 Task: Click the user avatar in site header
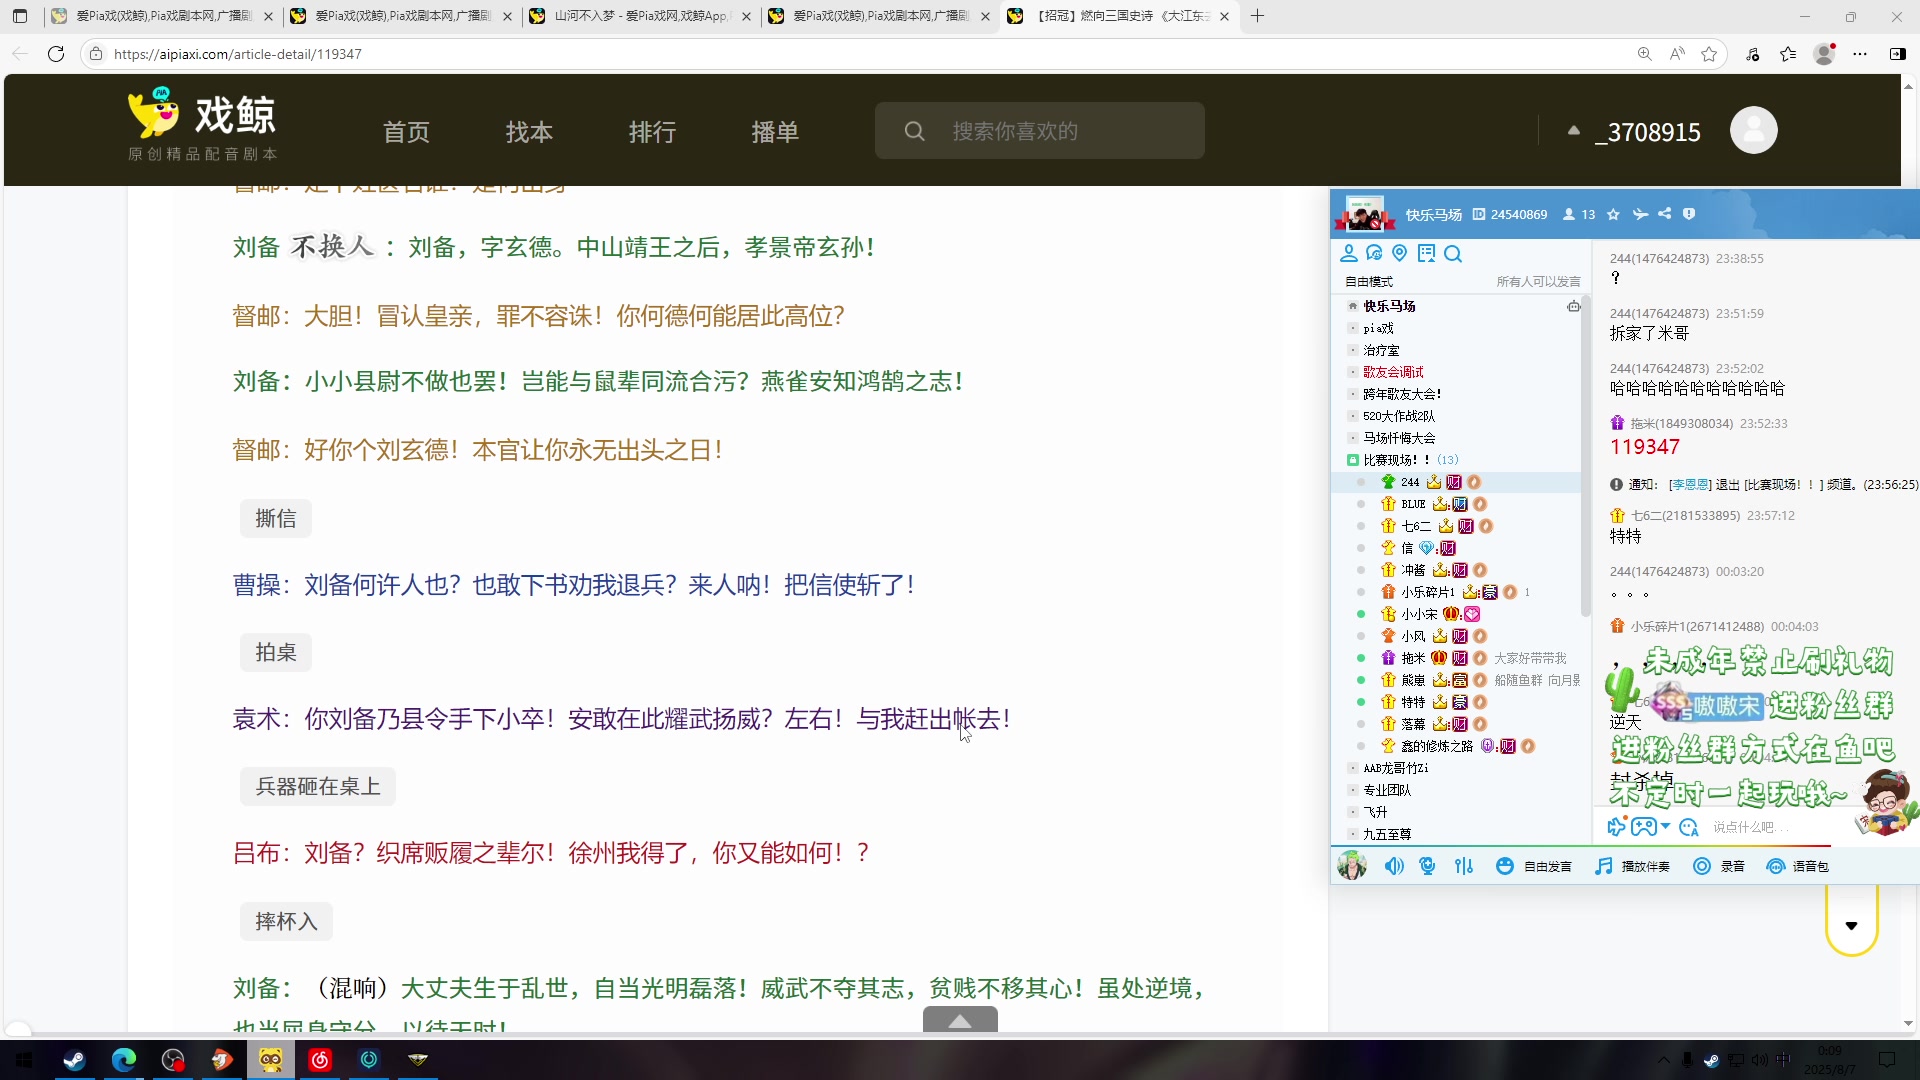(1754, 130)
